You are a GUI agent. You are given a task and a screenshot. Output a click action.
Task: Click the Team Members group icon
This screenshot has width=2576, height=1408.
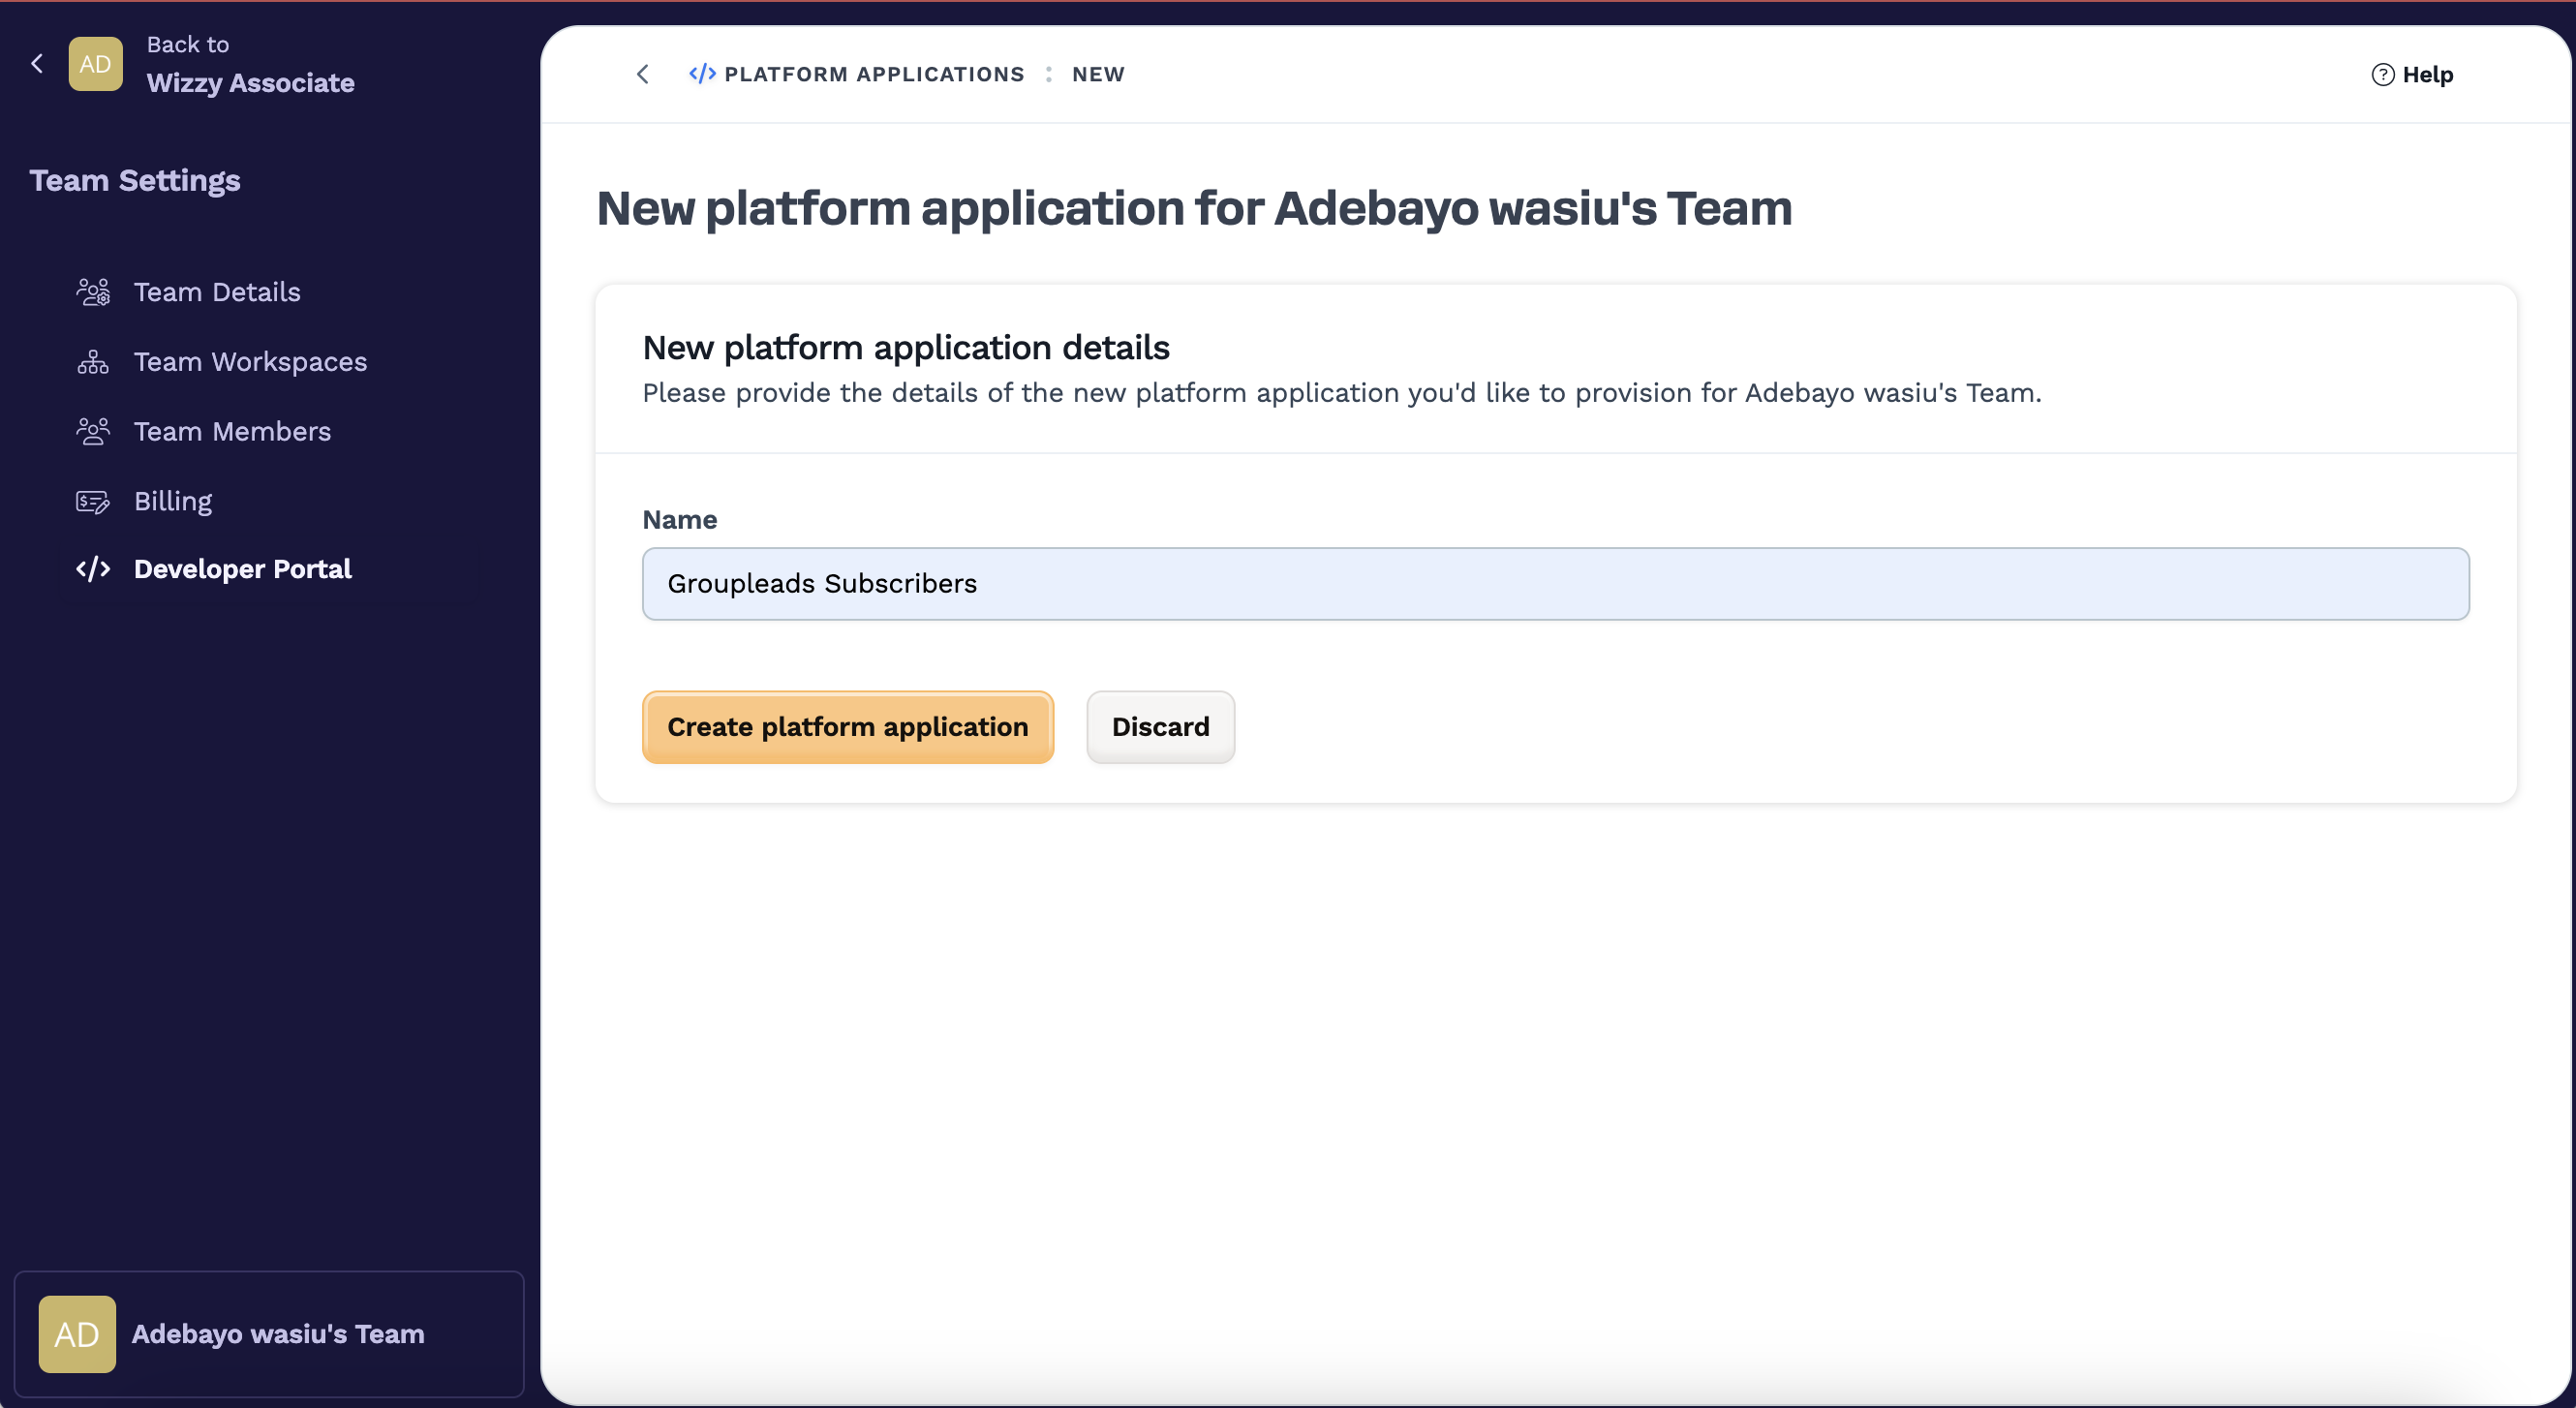(93, 431)
